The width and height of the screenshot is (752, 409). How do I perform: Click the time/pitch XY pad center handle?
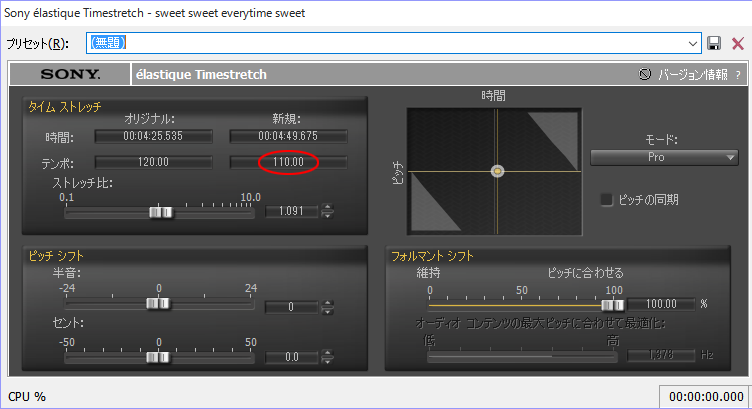point(497,171)
